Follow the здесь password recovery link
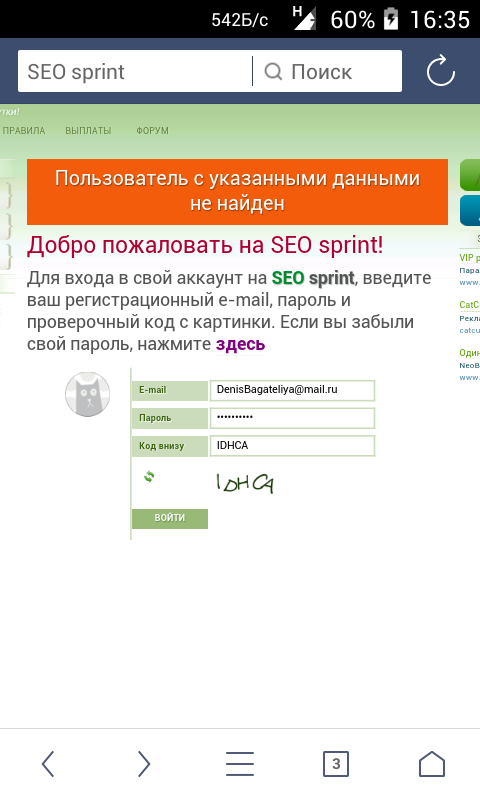480x800 pixels. 240,344
